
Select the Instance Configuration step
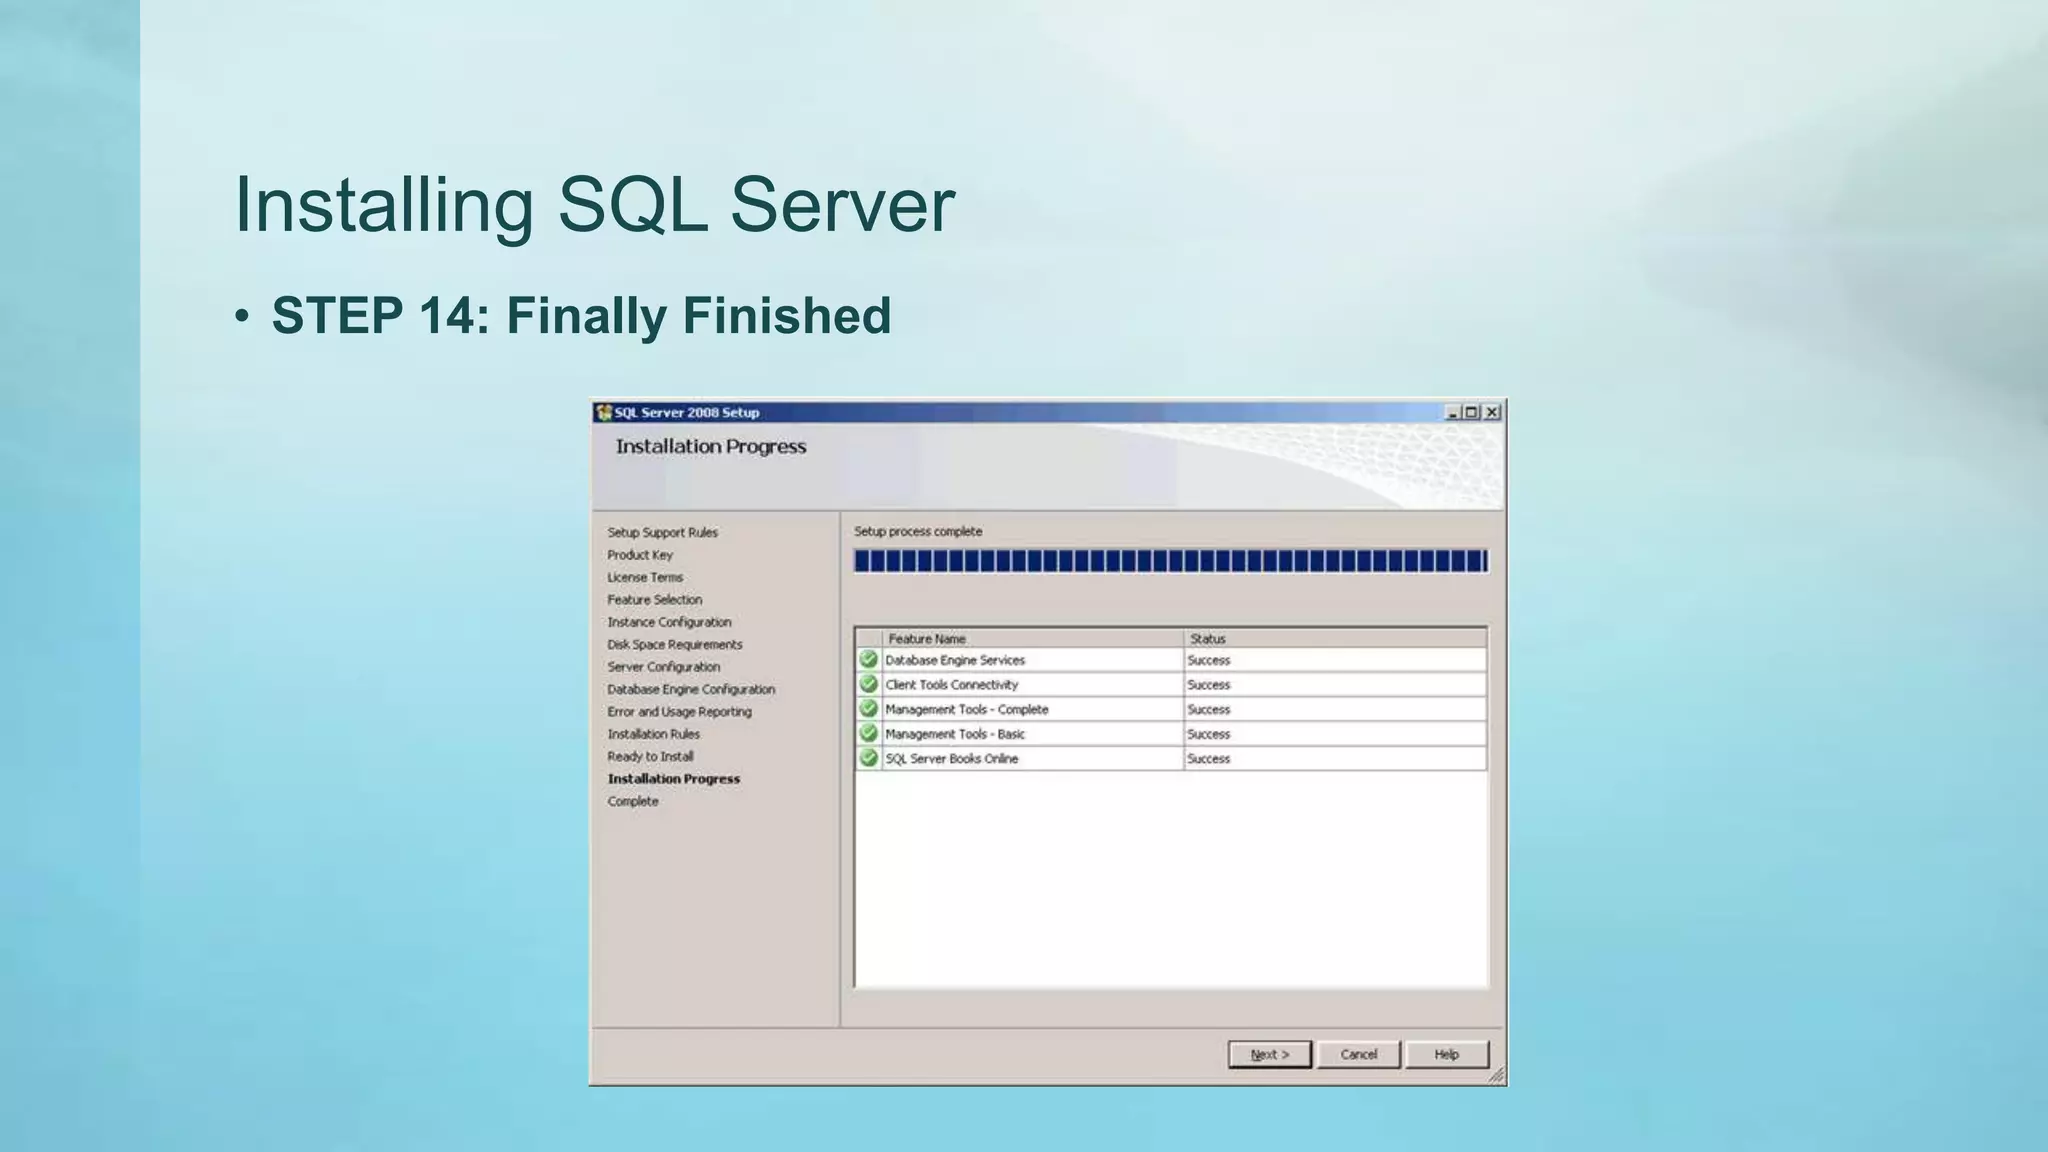coord(669,622)
